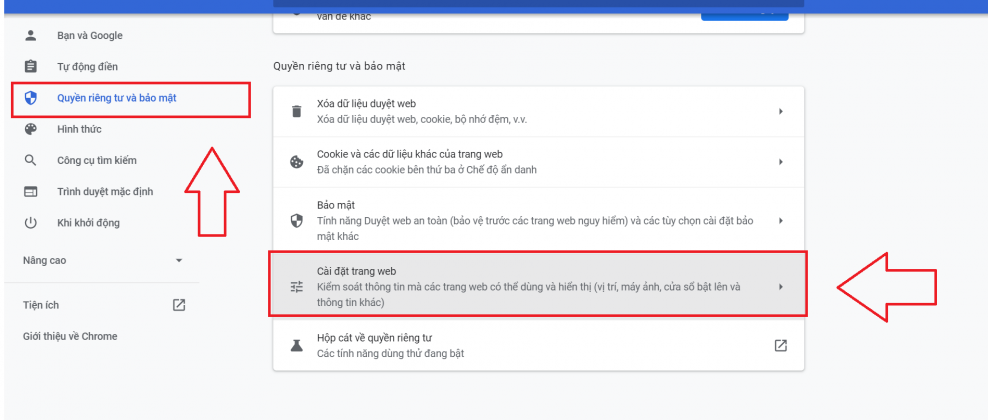The image size is (988, 420).
Task: Click the sliders icon for Cài đặt trang web
Action: tap(296, 287)
